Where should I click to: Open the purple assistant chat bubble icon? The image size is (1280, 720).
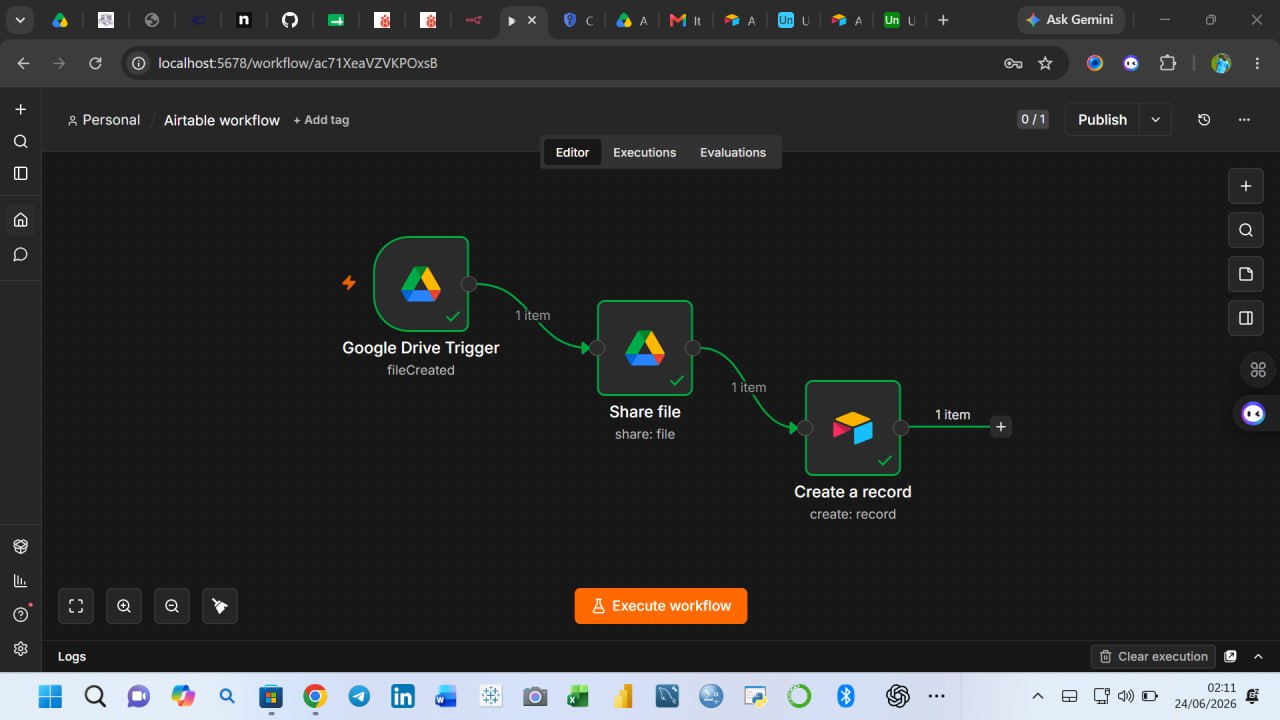[1253, 413]
